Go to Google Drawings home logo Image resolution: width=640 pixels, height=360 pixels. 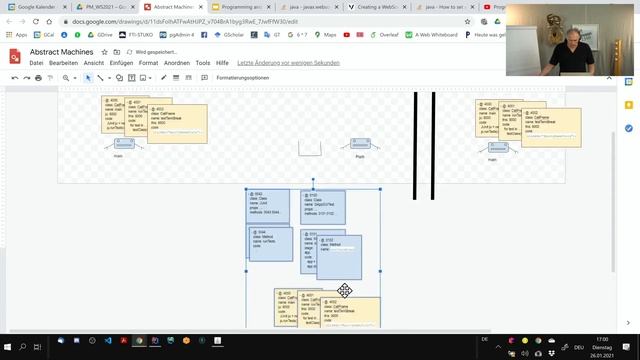(15, 56)
